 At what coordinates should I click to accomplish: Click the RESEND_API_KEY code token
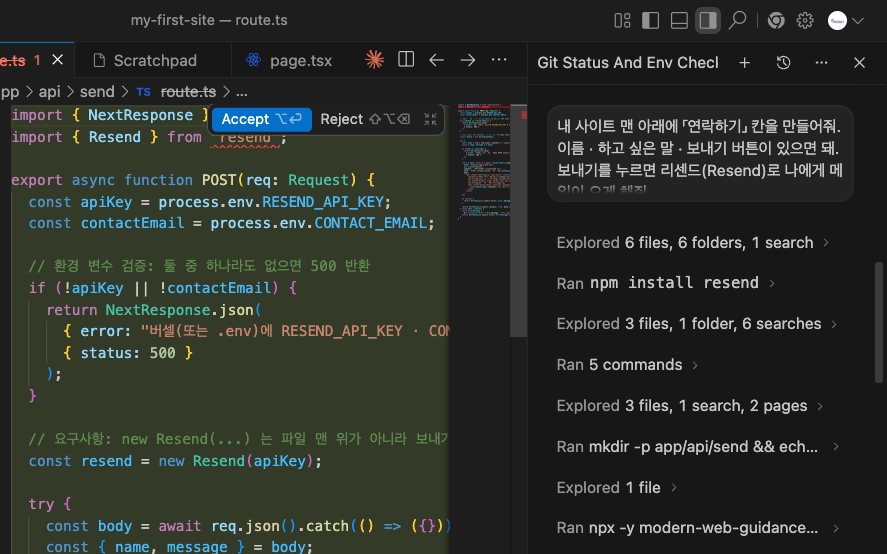click(x=322, y=202)
